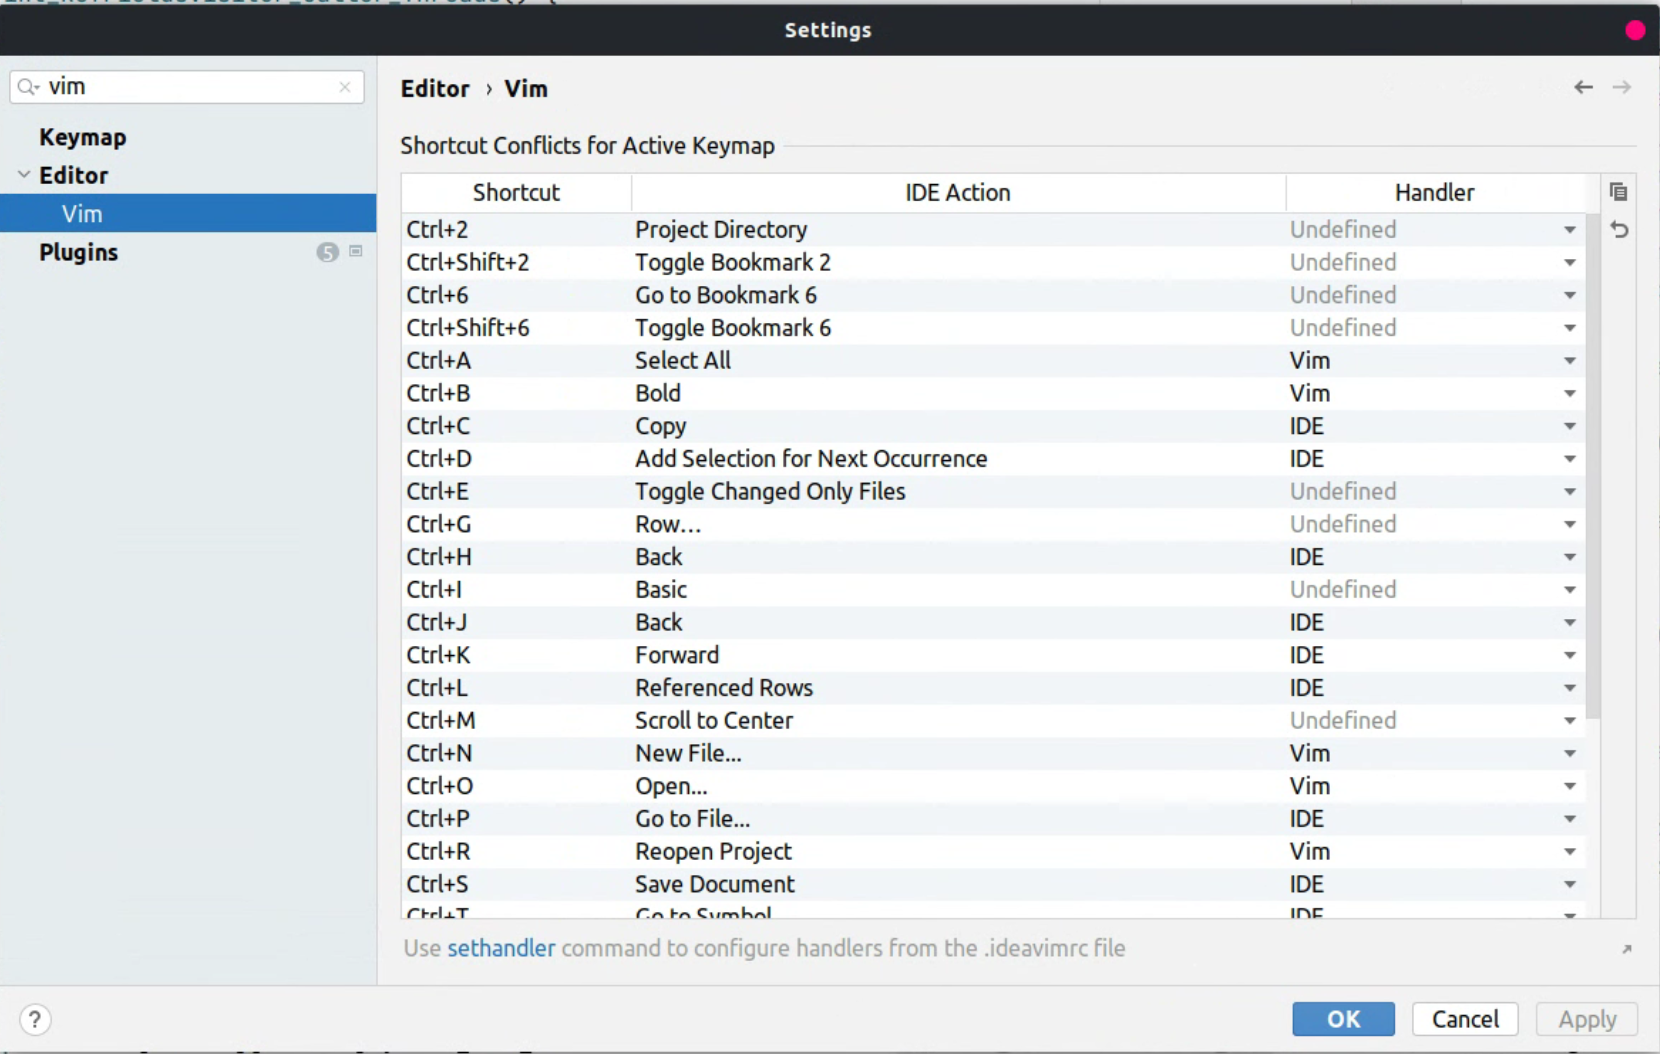The width and height of the screenshot is (1660, 1054).
Task: Confirm settings with OK
Action: click(1342, 1019)
